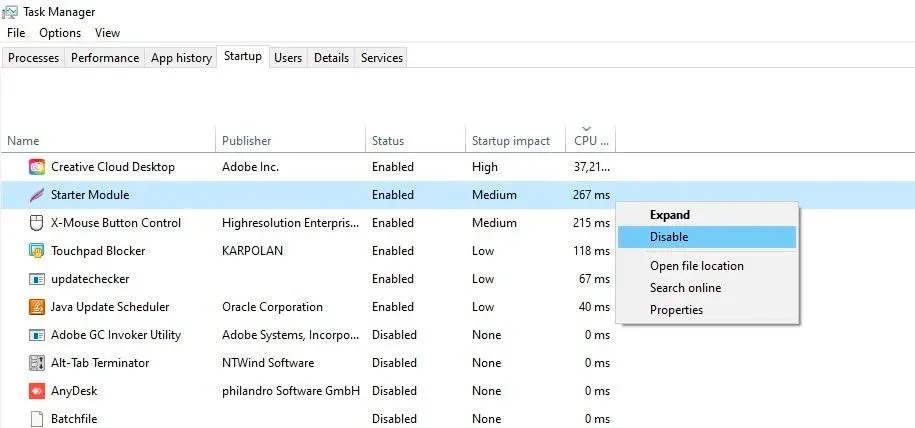Sort by the Startup impact column header
This screenshot has height=428, width=915.
pos(515,141)
